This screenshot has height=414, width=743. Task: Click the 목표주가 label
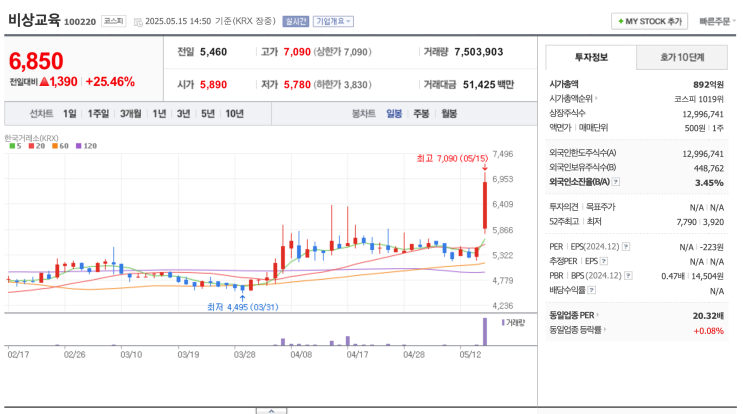(601, 207)
